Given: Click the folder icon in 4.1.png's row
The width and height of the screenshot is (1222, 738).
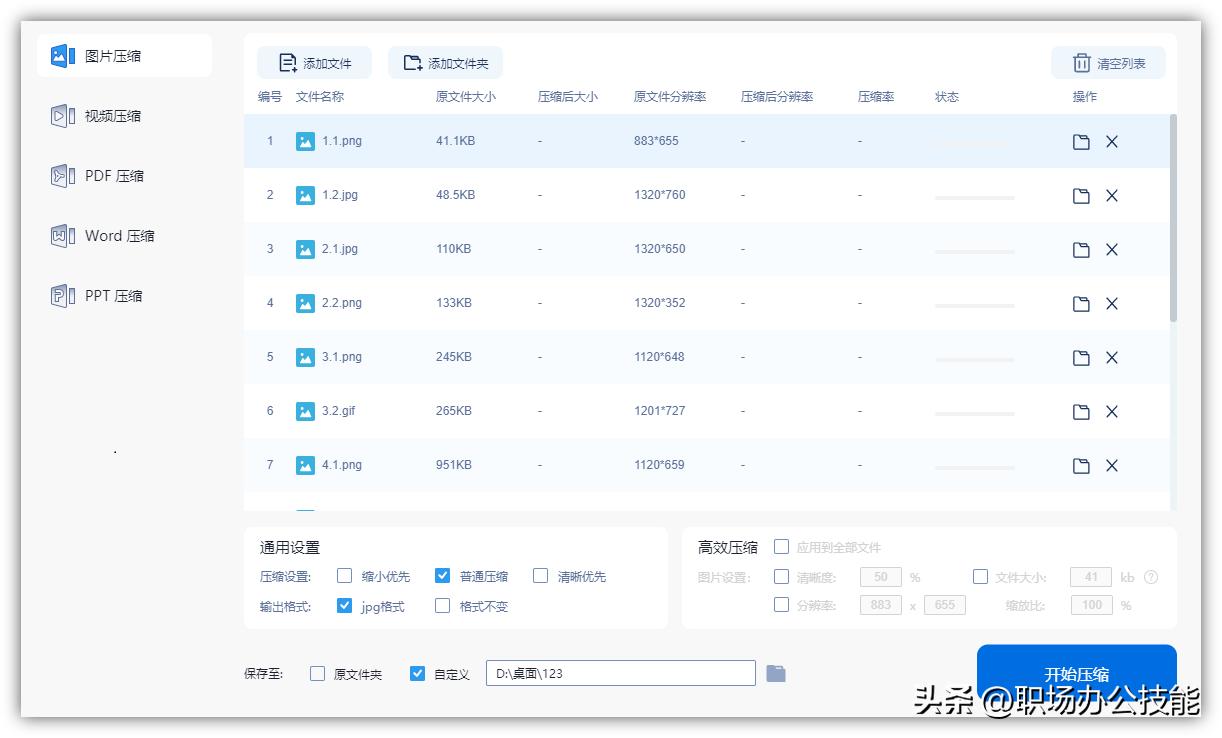Looking at the screenshot, I should tap(1081, 465).
